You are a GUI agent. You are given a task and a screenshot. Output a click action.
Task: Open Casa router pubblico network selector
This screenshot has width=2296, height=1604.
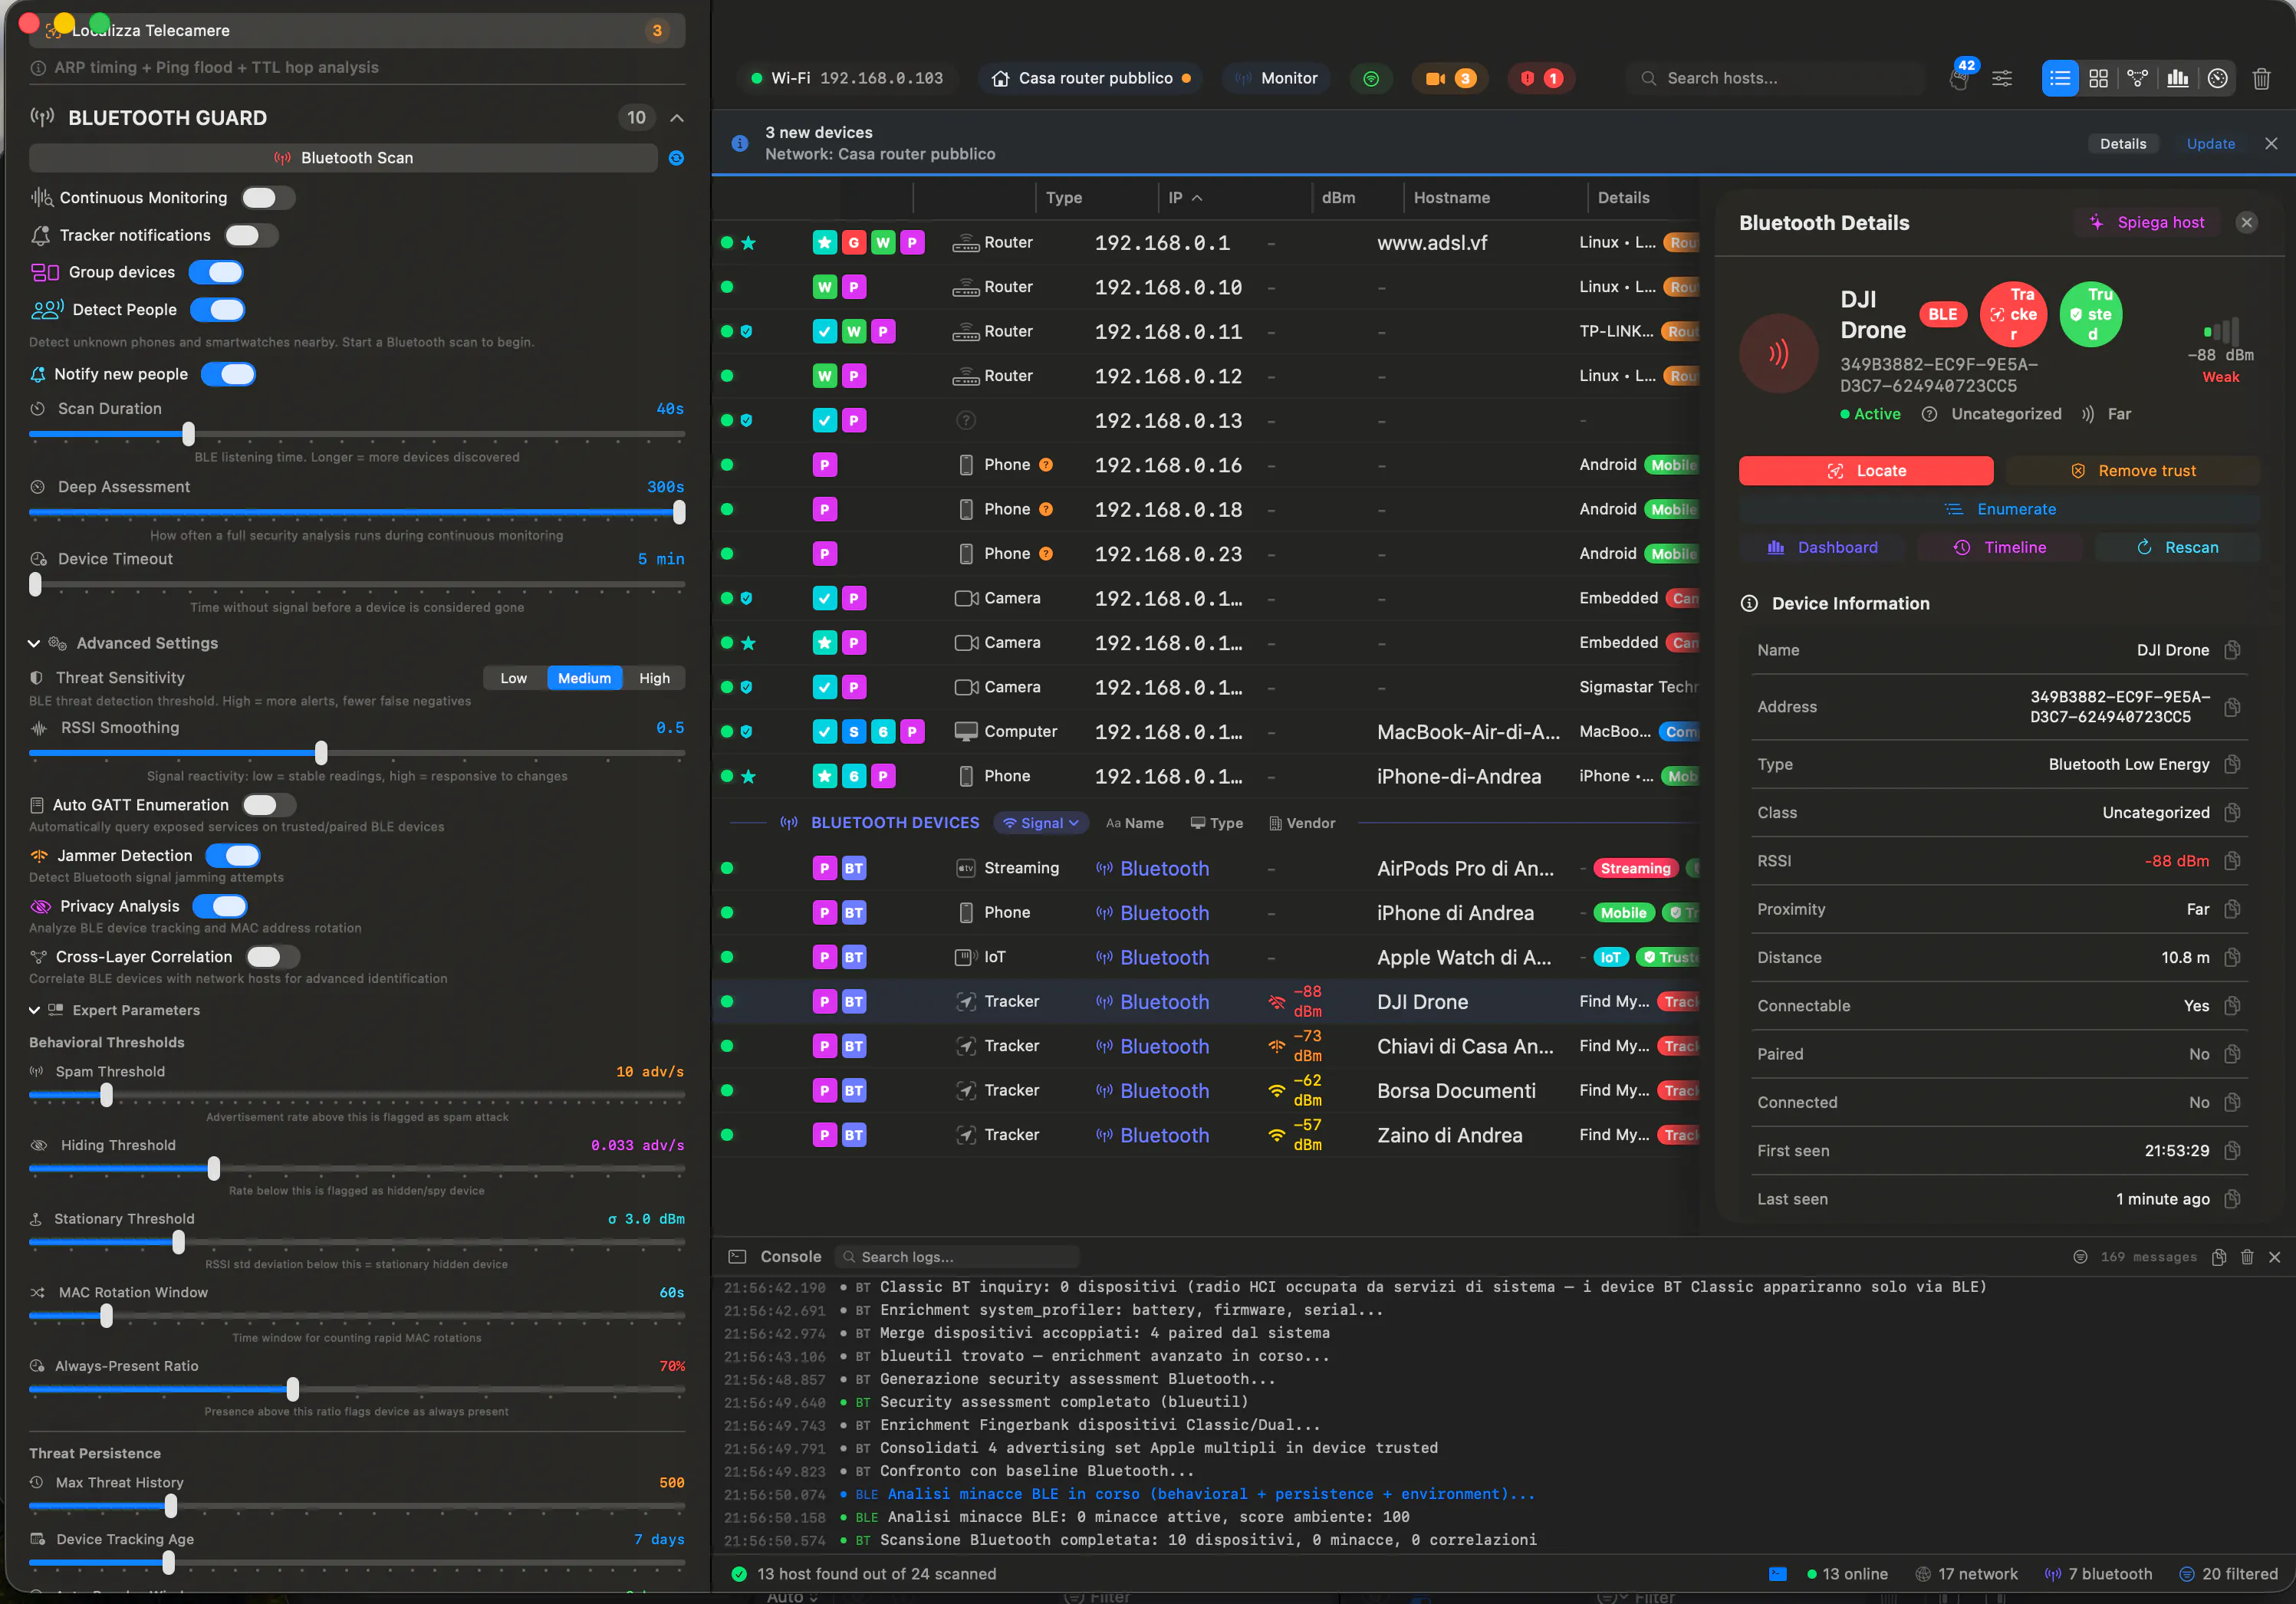pyautogui.click(x=1090, y=78)
